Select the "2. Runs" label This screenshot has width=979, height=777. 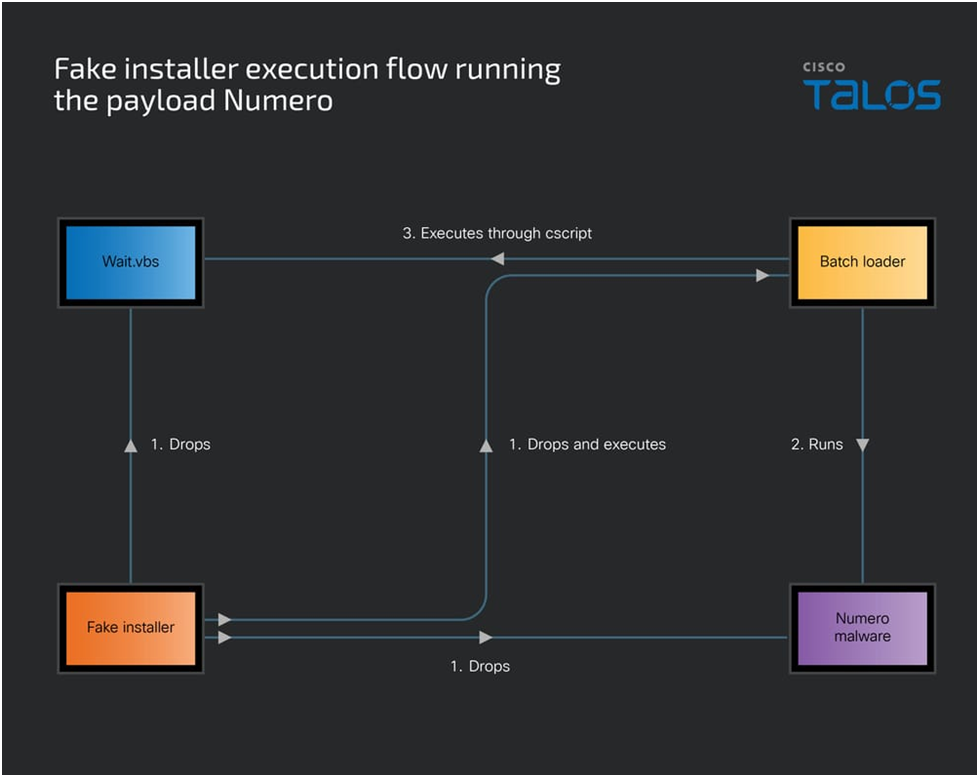817,444
